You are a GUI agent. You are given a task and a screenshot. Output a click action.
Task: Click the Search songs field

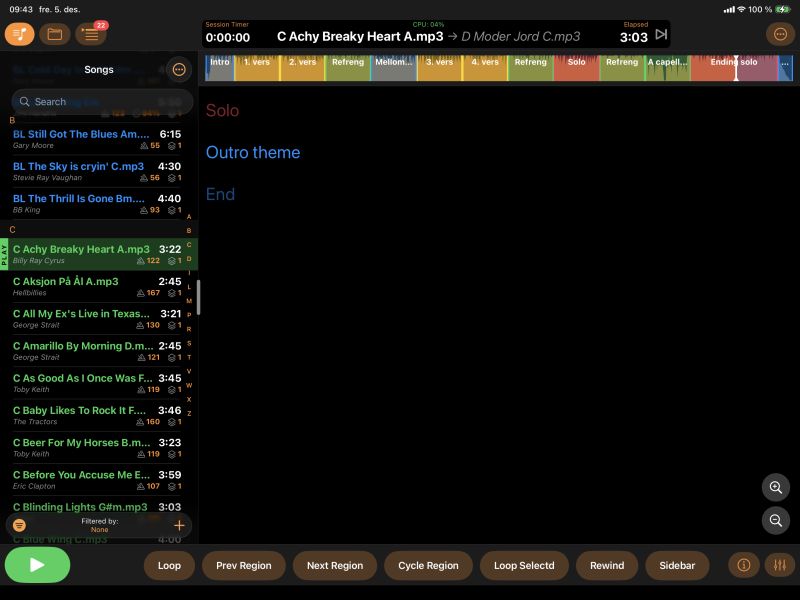click(x=100, y=101)
